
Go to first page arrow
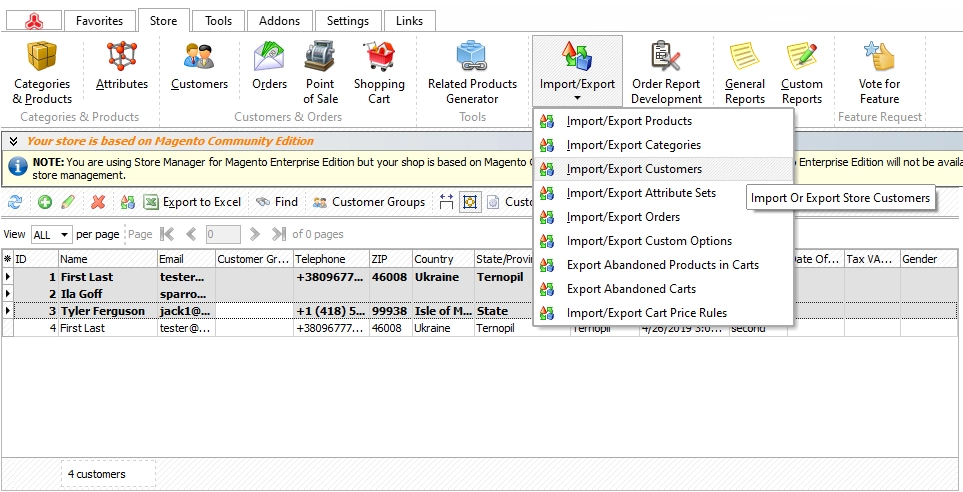(x=166, y=234)
